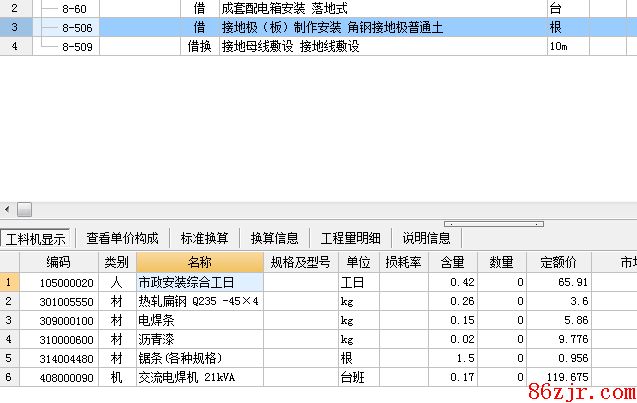Open the 标准换算 tab
The width and height of the screenshot is (637, 403).
pyautogui.click(x=204, y=238)
